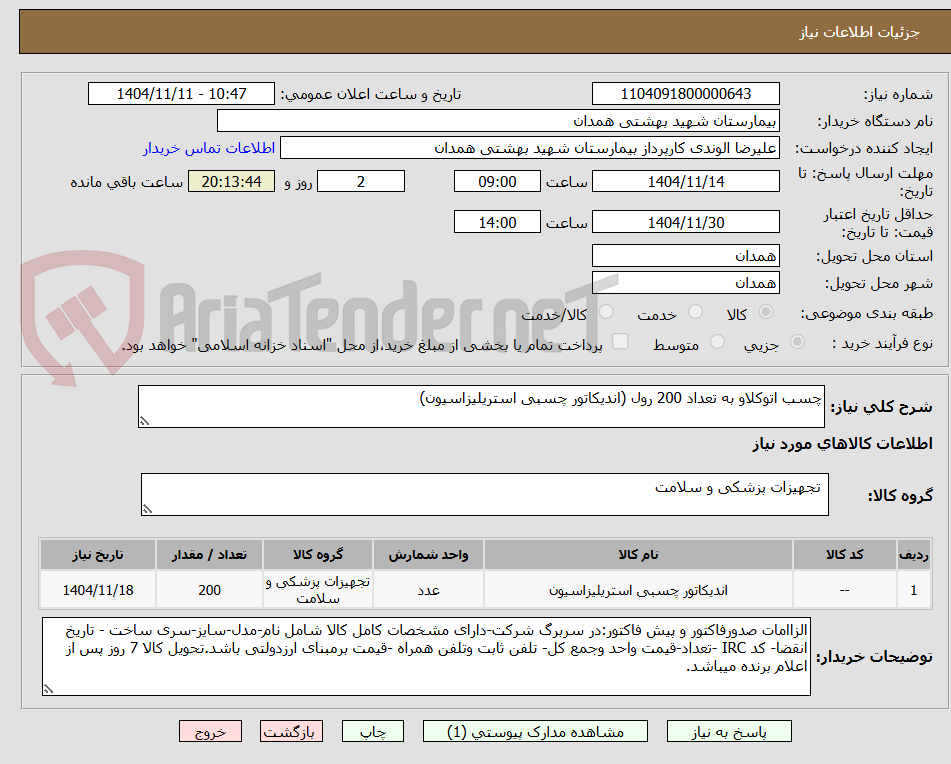Select the خدمت radio button
This screenshot has height=764, width=951.
point(696,312)
